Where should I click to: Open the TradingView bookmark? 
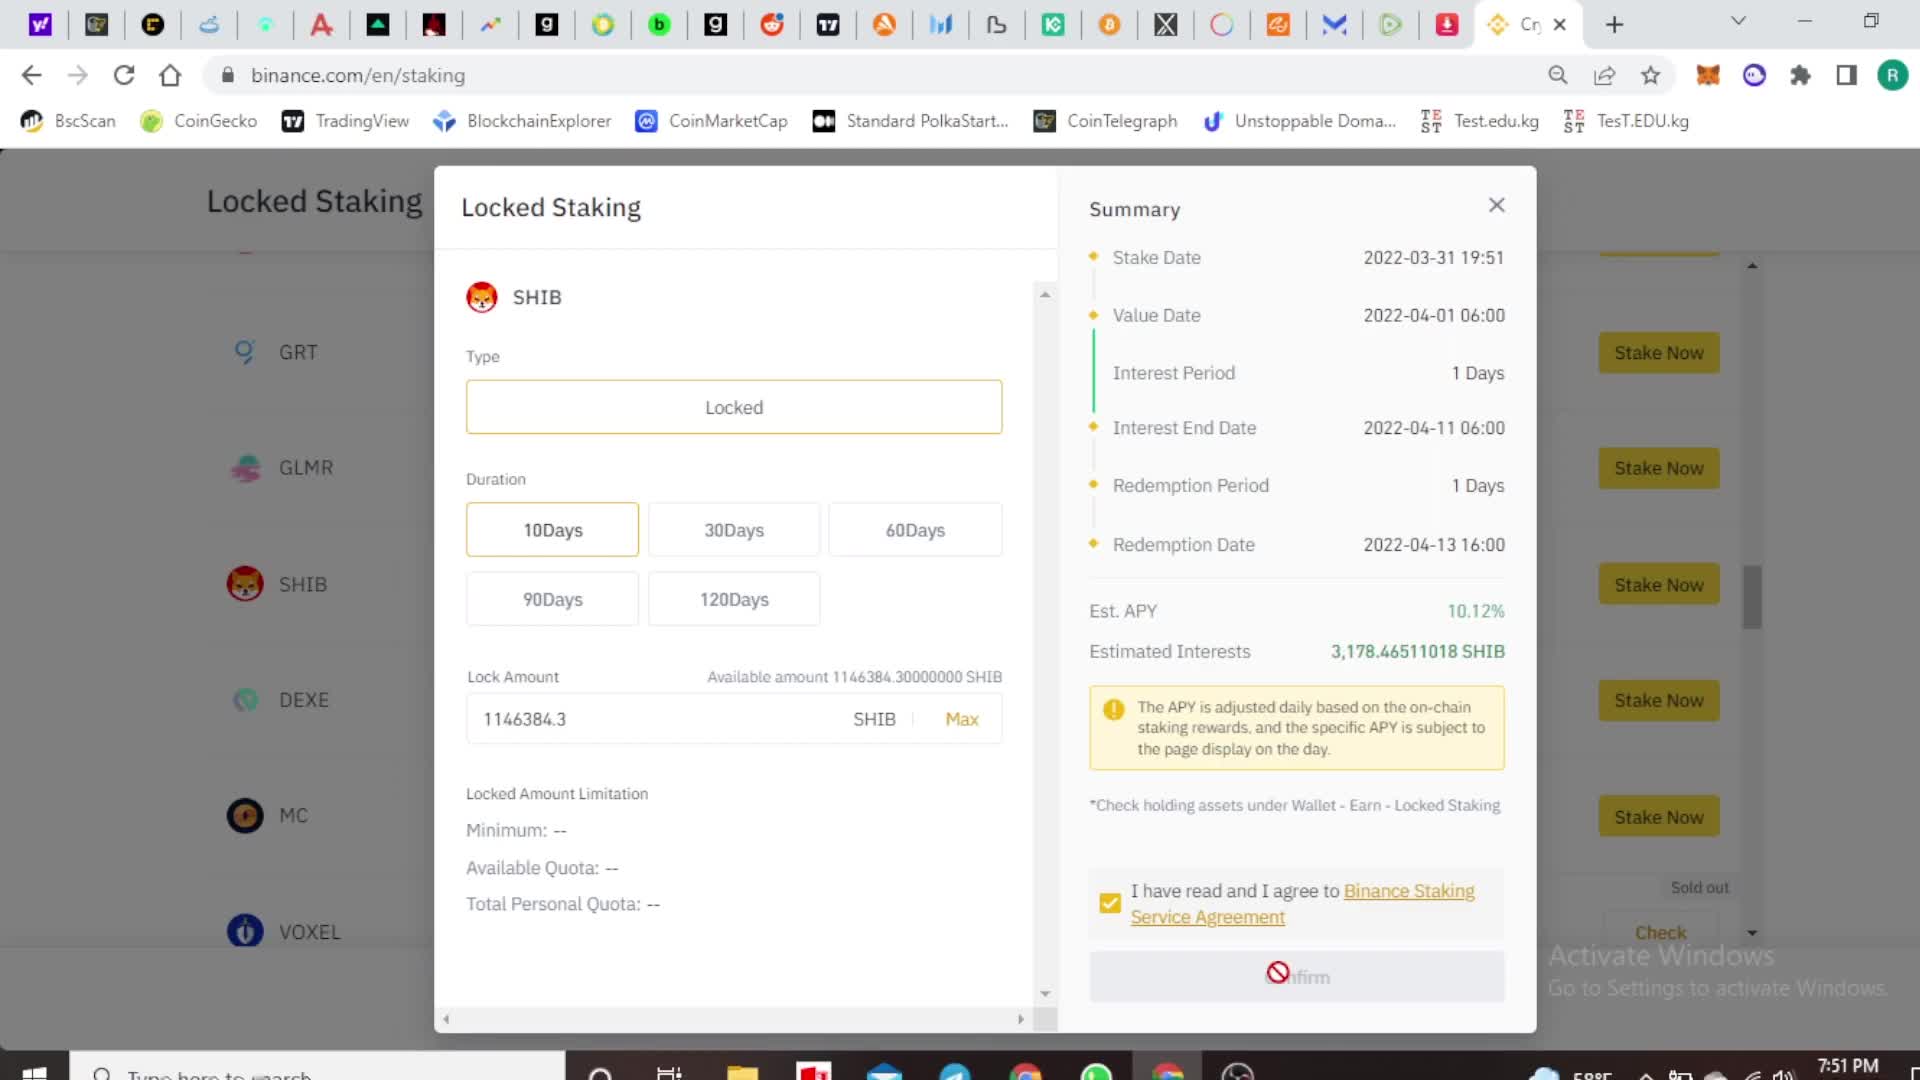tap(346, 121)
